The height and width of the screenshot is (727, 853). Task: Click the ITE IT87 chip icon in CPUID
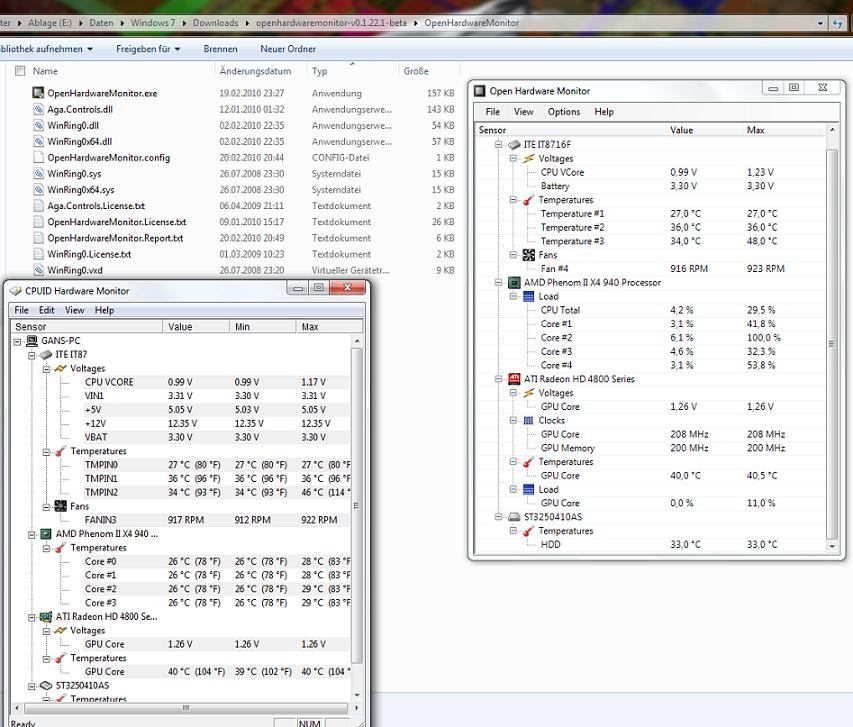(x=46, y=355)
